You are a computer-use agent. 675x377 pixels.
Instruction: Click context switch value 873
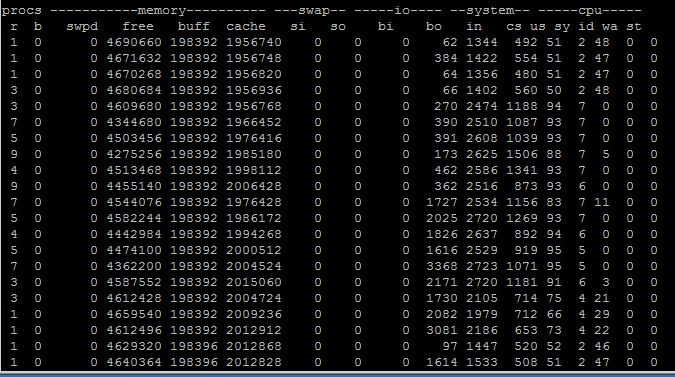point(526,186)
